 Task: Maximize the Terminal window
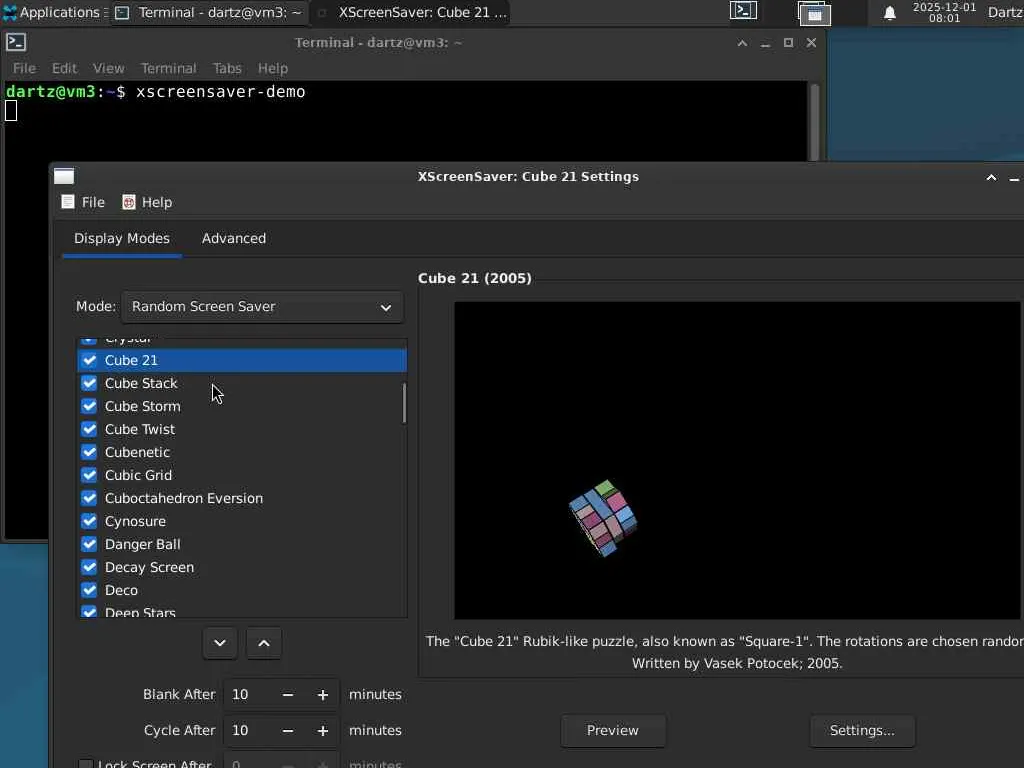click(788, 42)
